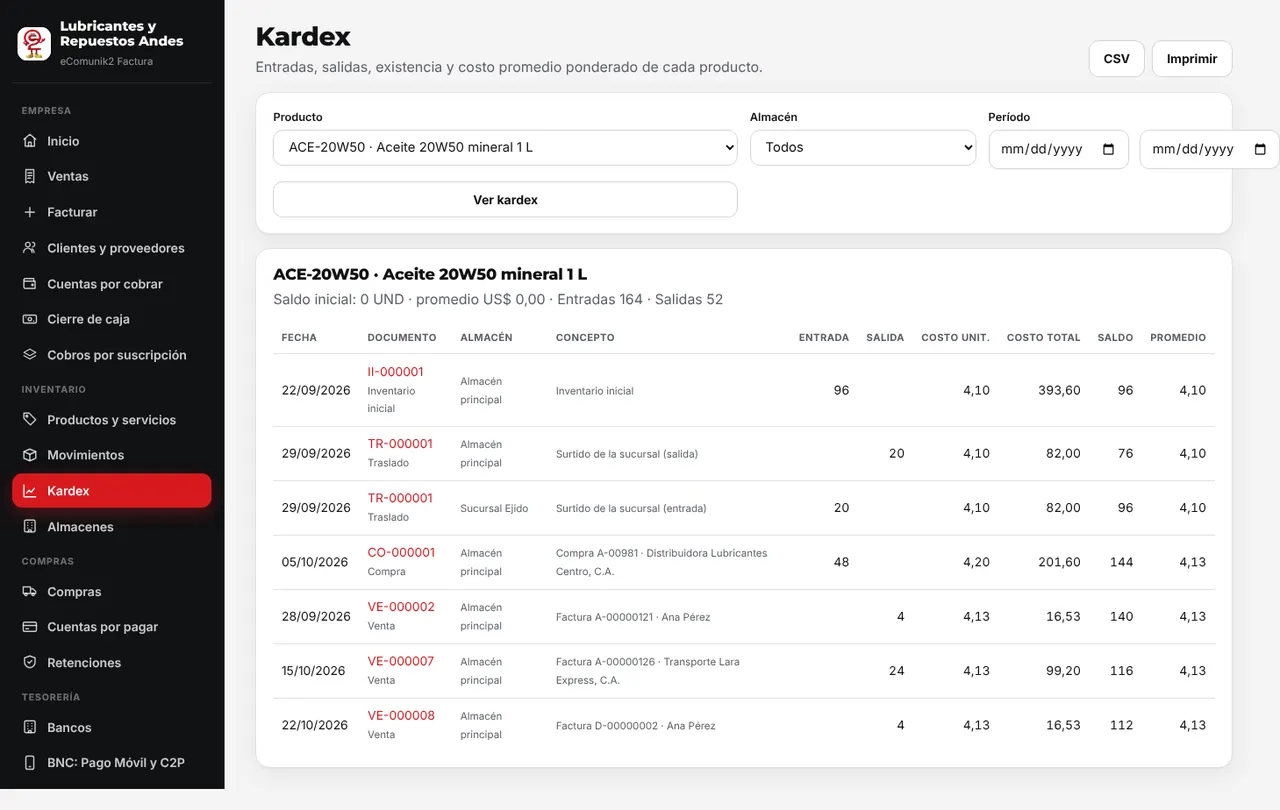Click 'Factura A-00000121 · Ana Pérez' concept

click(633, 617)
